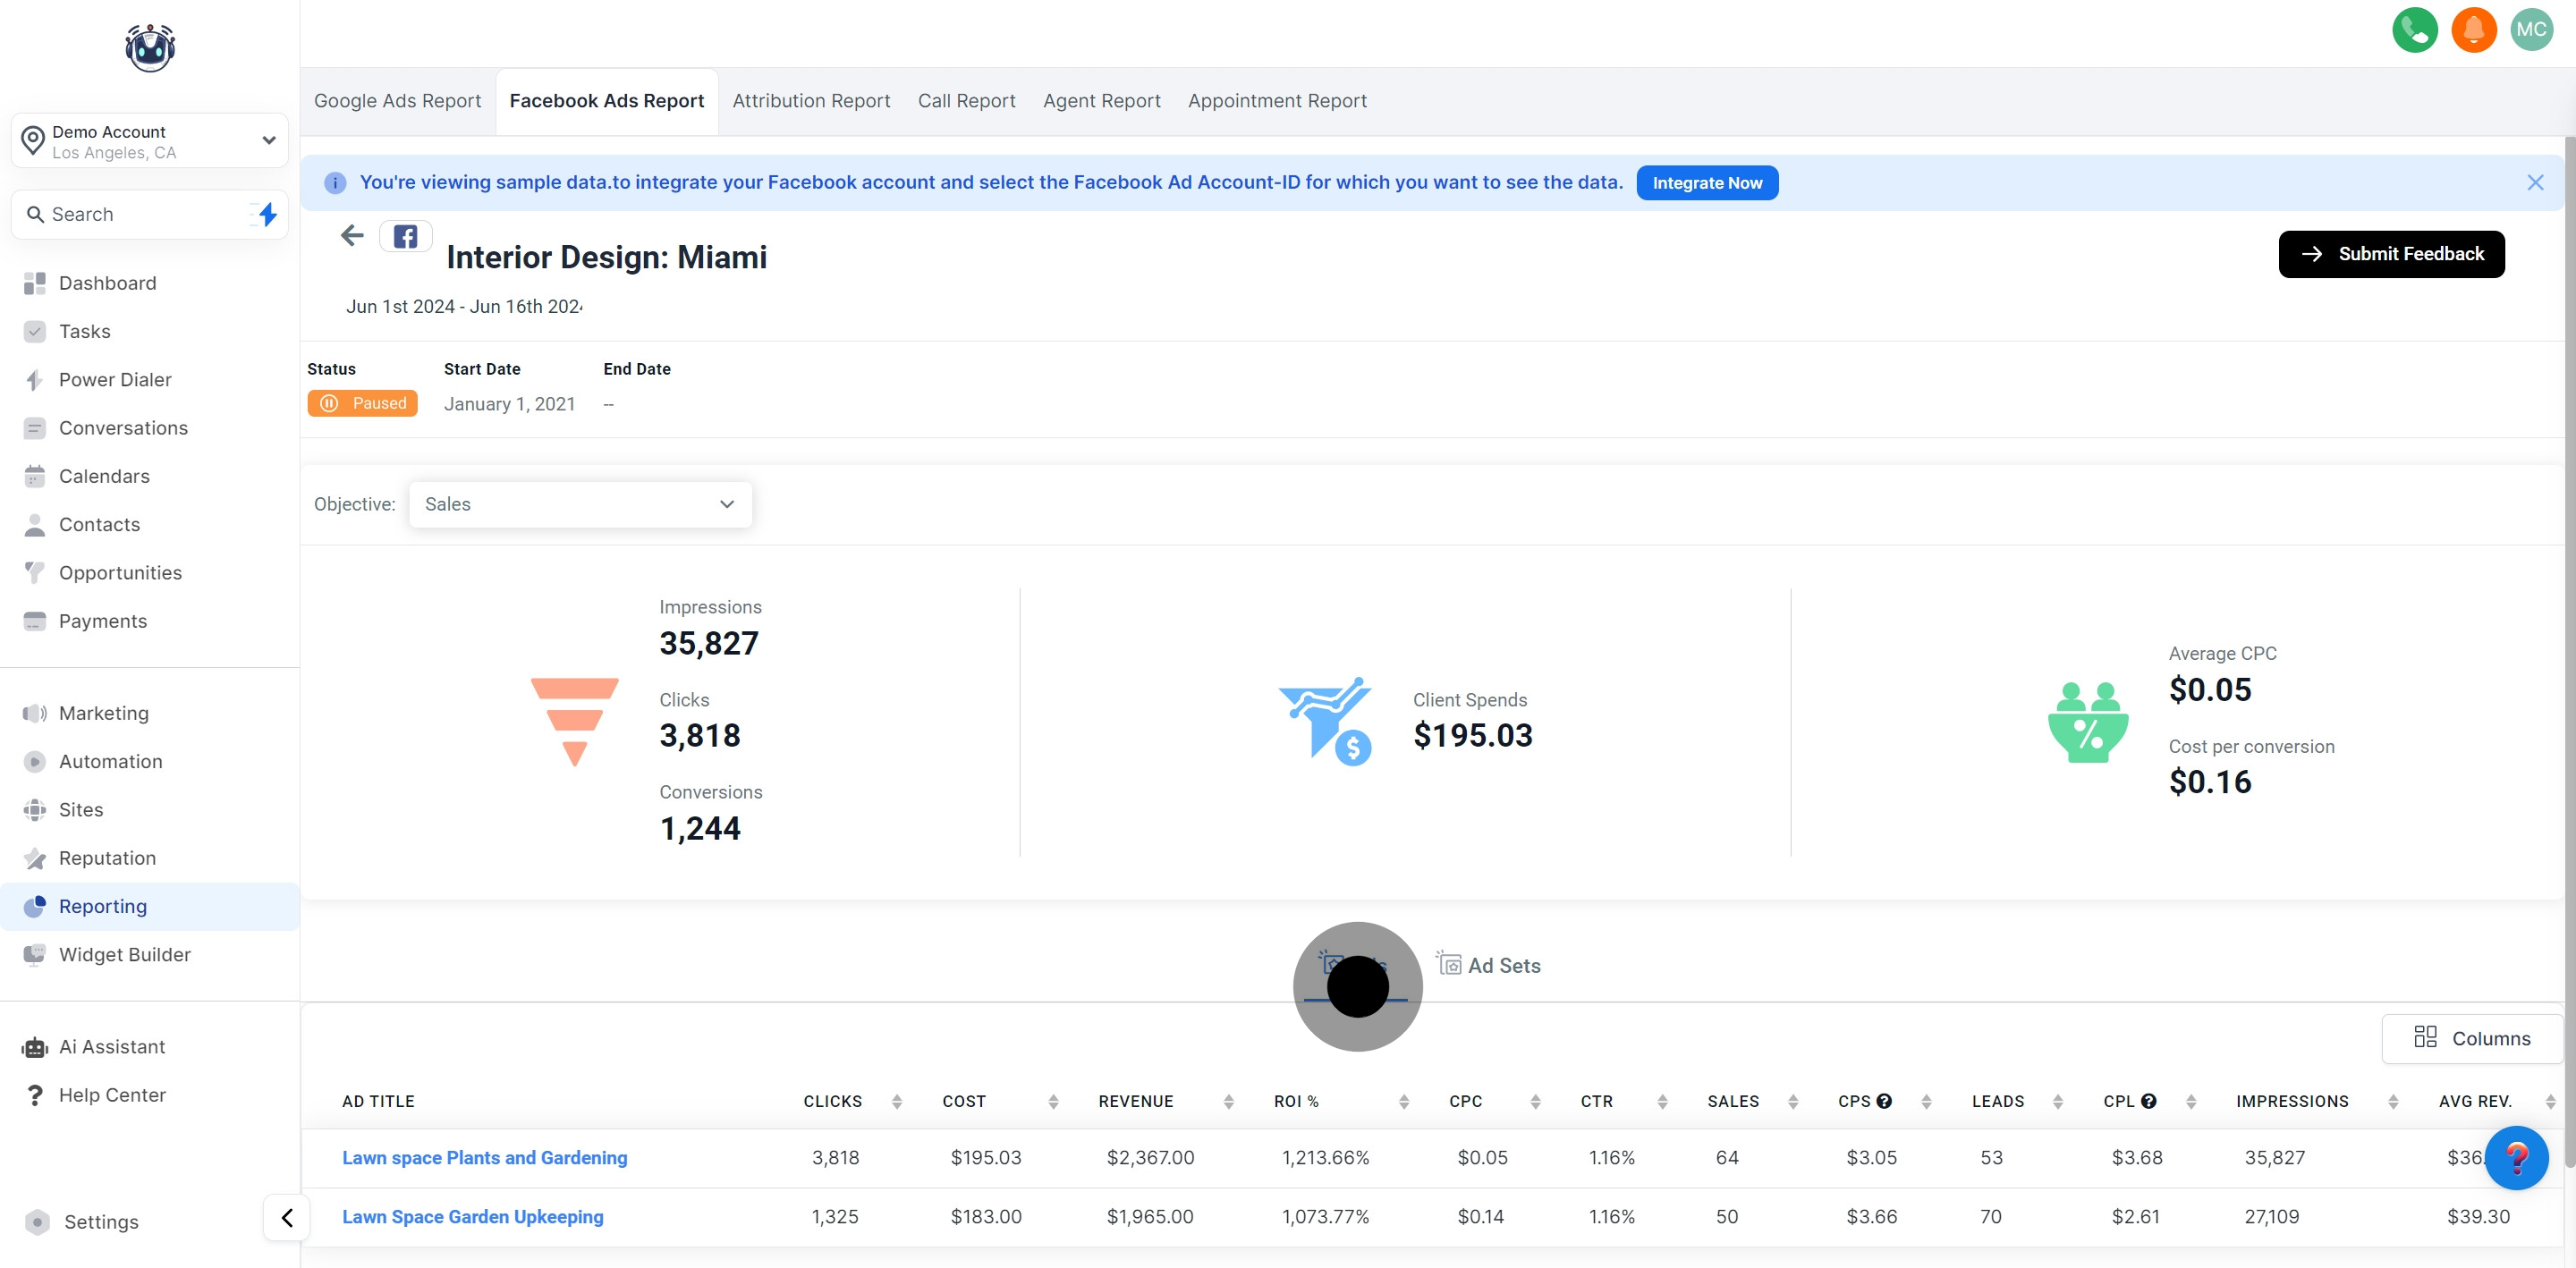Open the Objective Sales dropdown

[x=580, y=504]
